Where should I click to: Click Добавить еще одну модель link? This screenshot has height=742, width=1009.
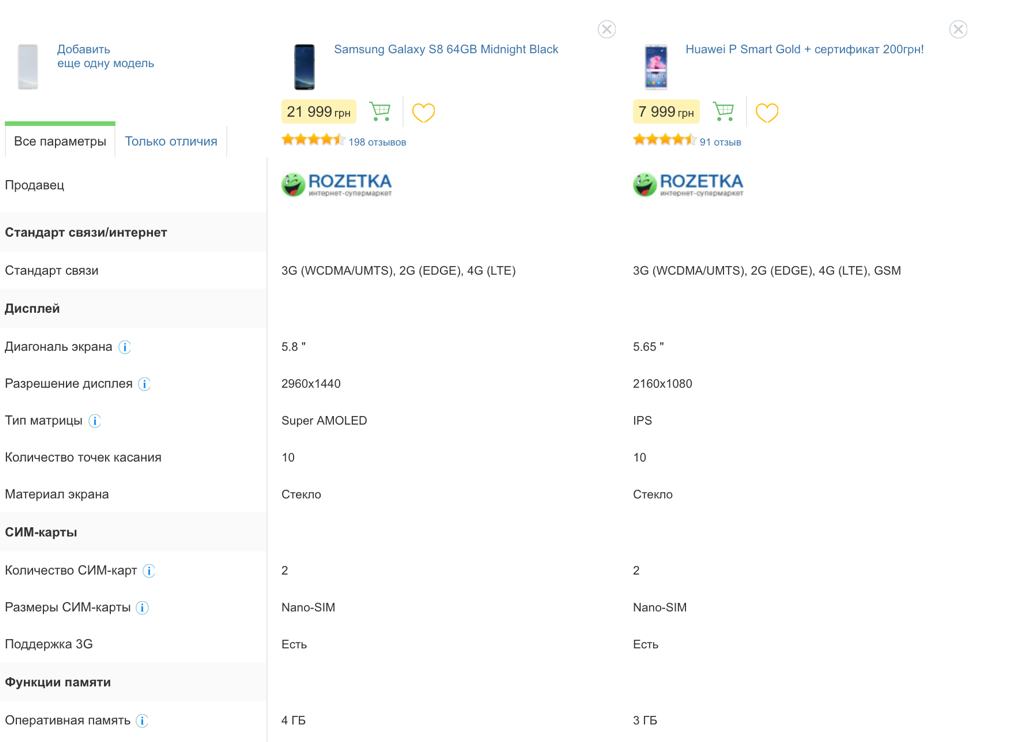pos(106,56)
